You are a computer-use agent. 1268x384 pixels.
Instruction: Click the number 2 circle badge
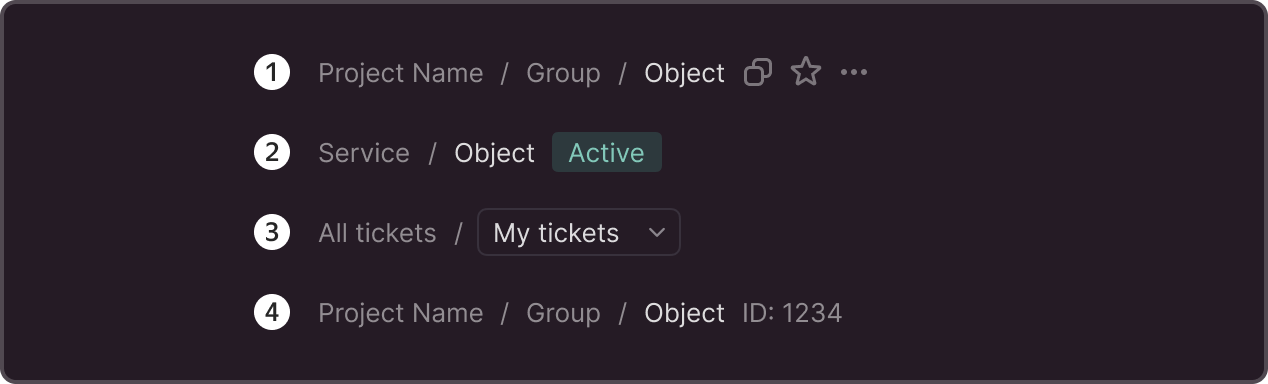click(272, 153)
